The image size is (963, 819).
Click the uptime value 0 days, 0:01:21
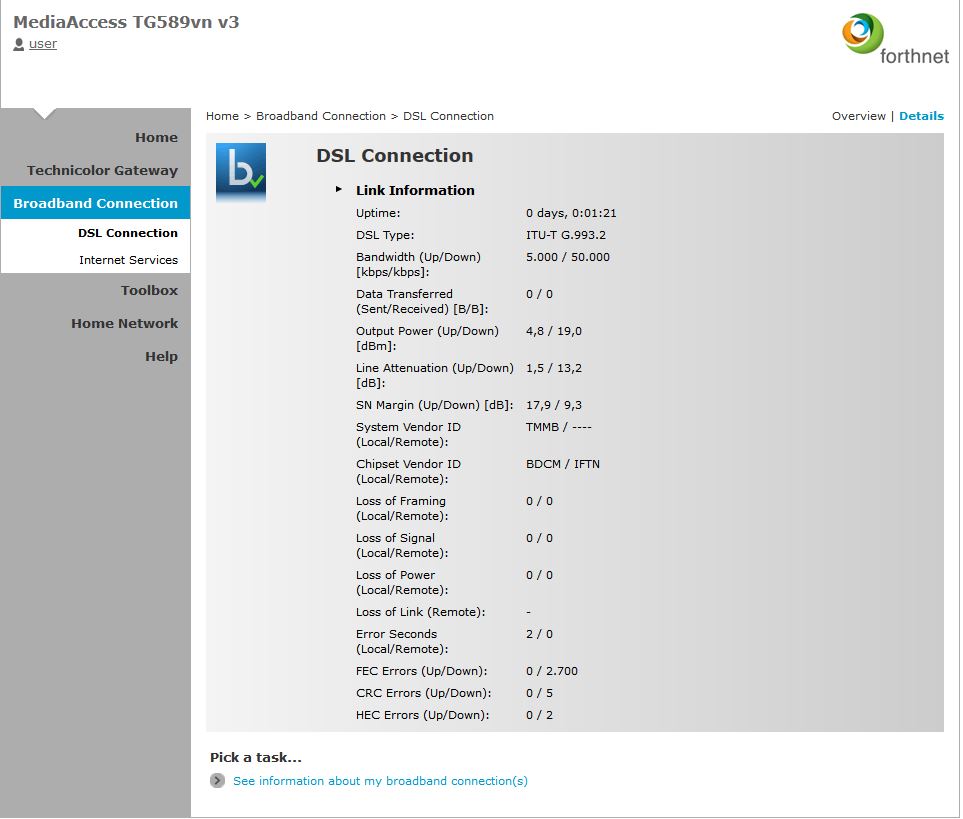click(x=571, y=213)
